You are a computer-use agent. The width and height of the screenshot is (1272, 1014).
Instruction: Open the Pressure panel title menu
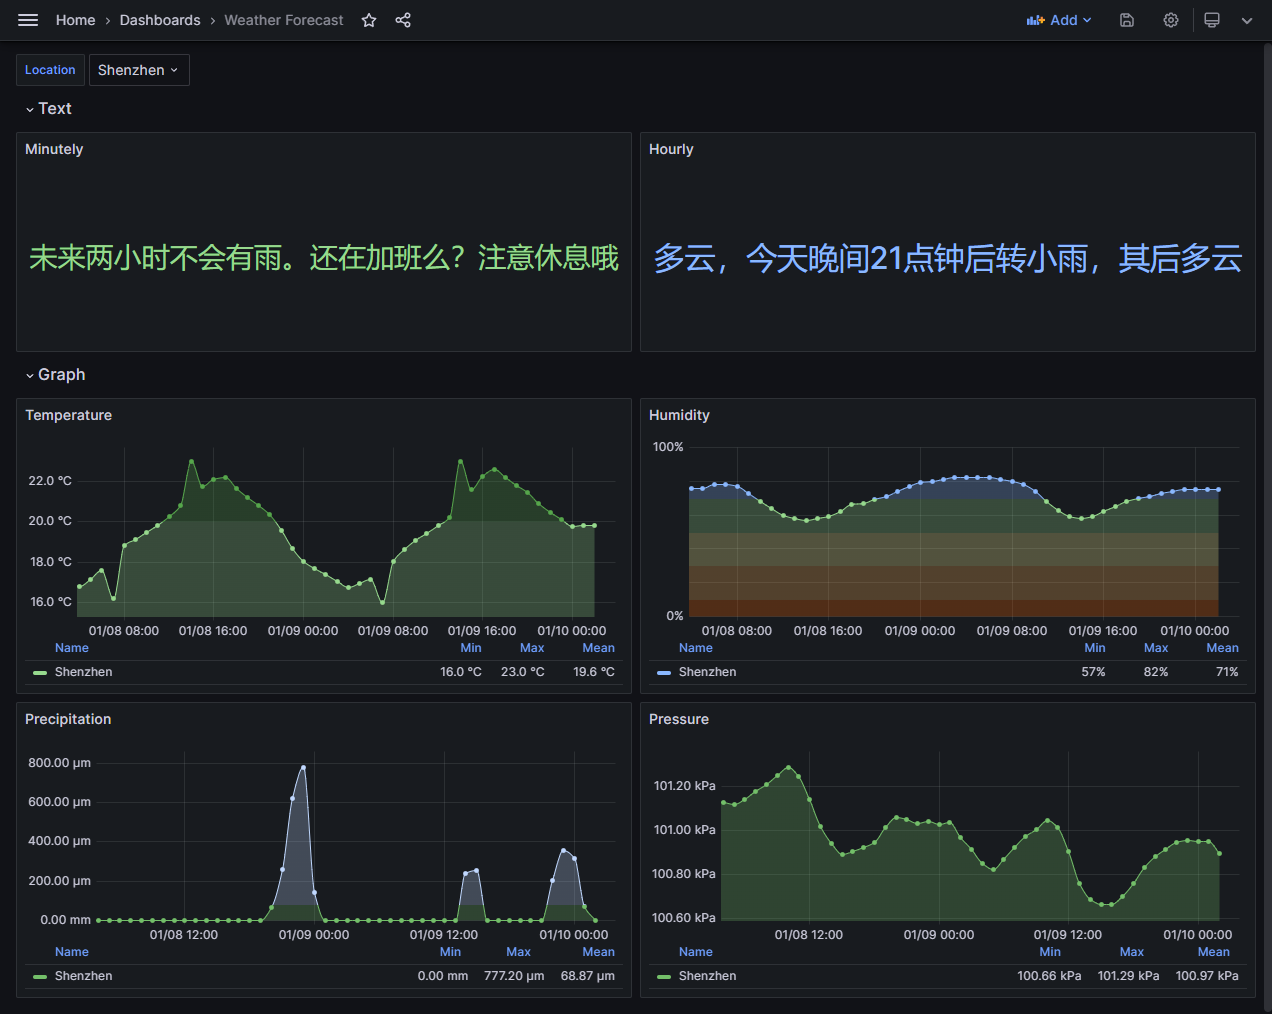click(x=679, y=719)
